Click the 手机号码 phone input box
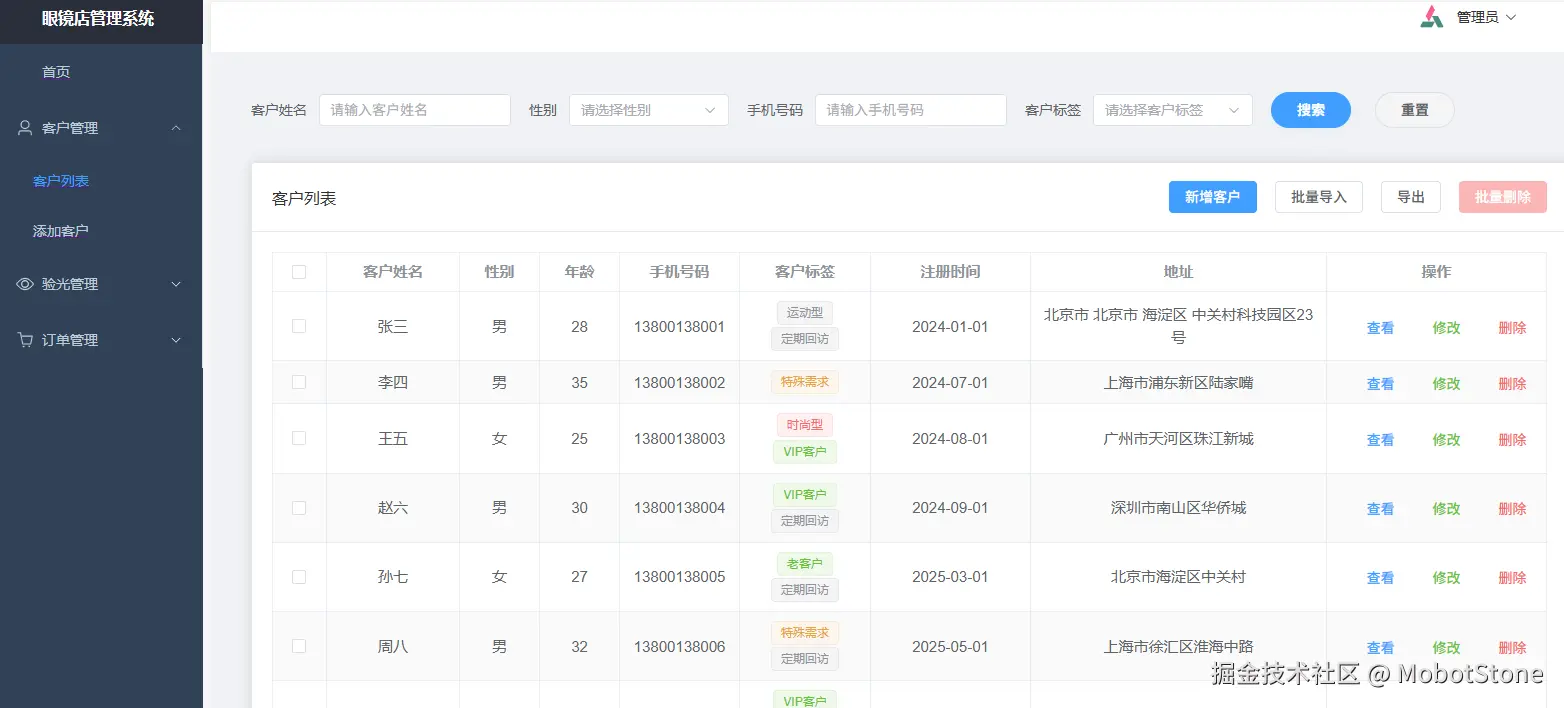Viewport: 1564px width, 708px height. tap(910, 110)
